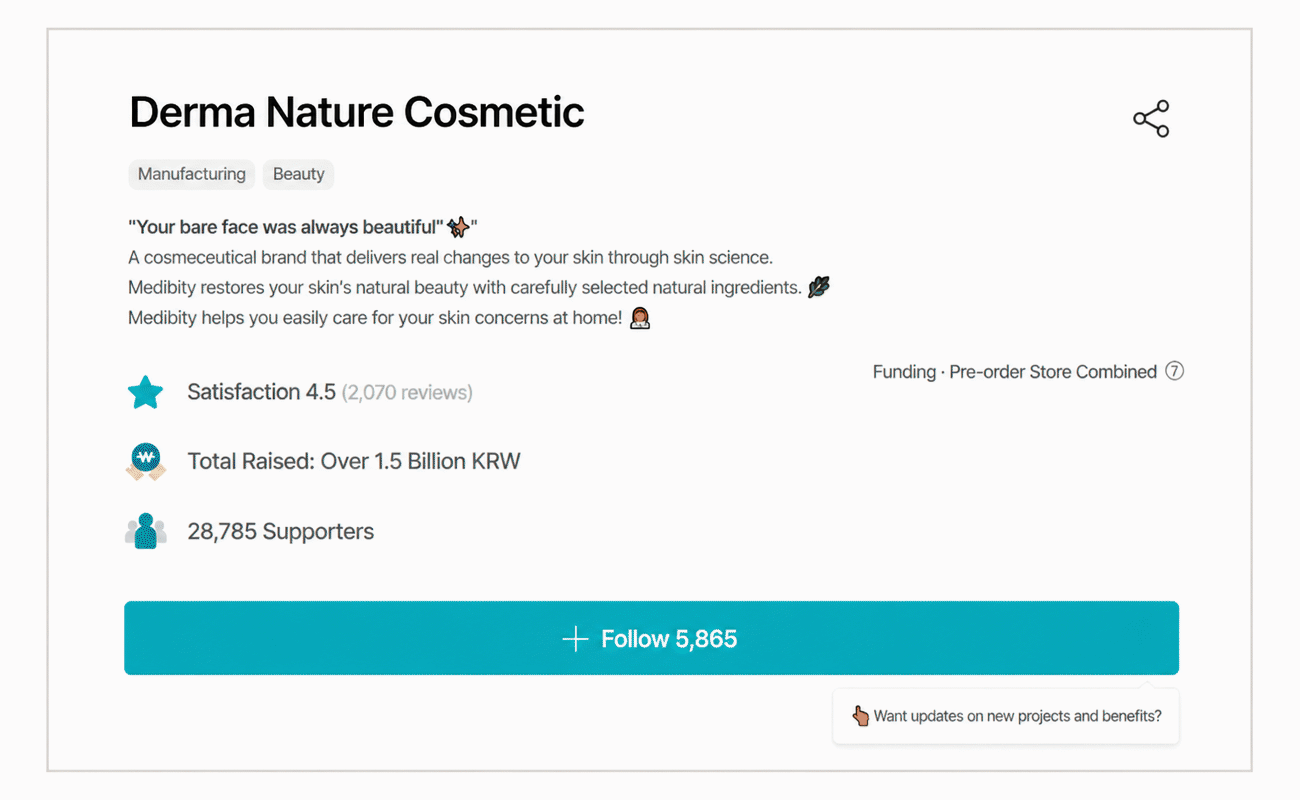The image size is (1300, 800).
Task: Click Total Raised: Over 1.5 Billion KRW
Action: [x=354, y=461]
